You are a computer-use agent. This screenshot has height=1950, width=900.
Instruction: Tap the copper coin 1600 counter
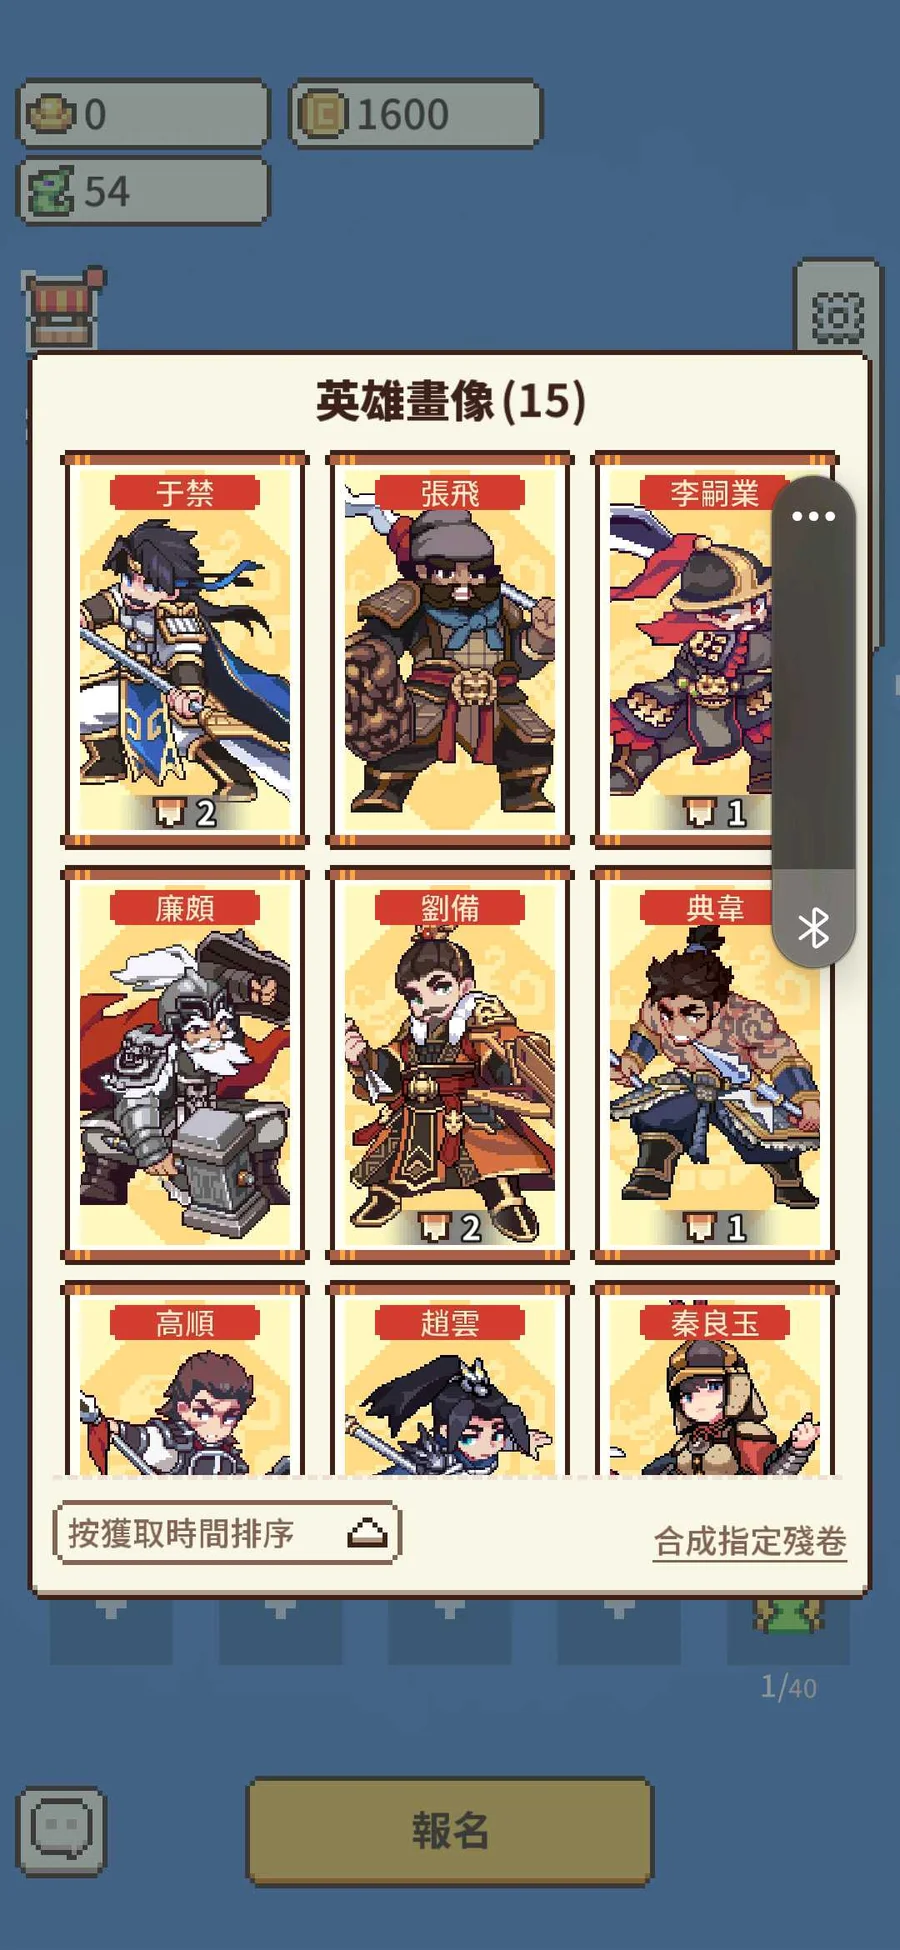coord(416,114)
